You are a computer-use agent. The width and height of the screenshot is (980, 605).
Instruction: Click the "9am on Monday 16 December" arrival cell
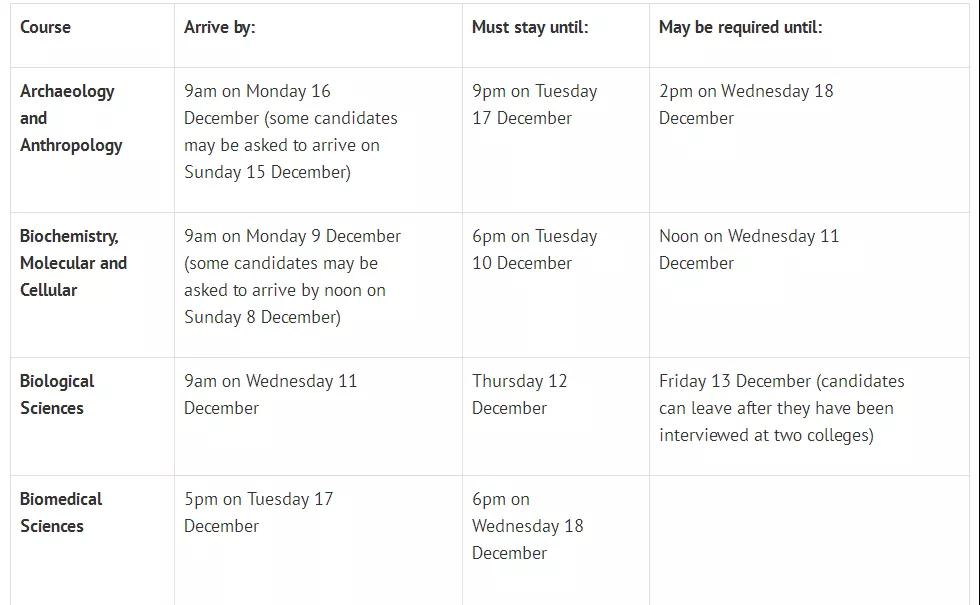[x=290, y=132]
